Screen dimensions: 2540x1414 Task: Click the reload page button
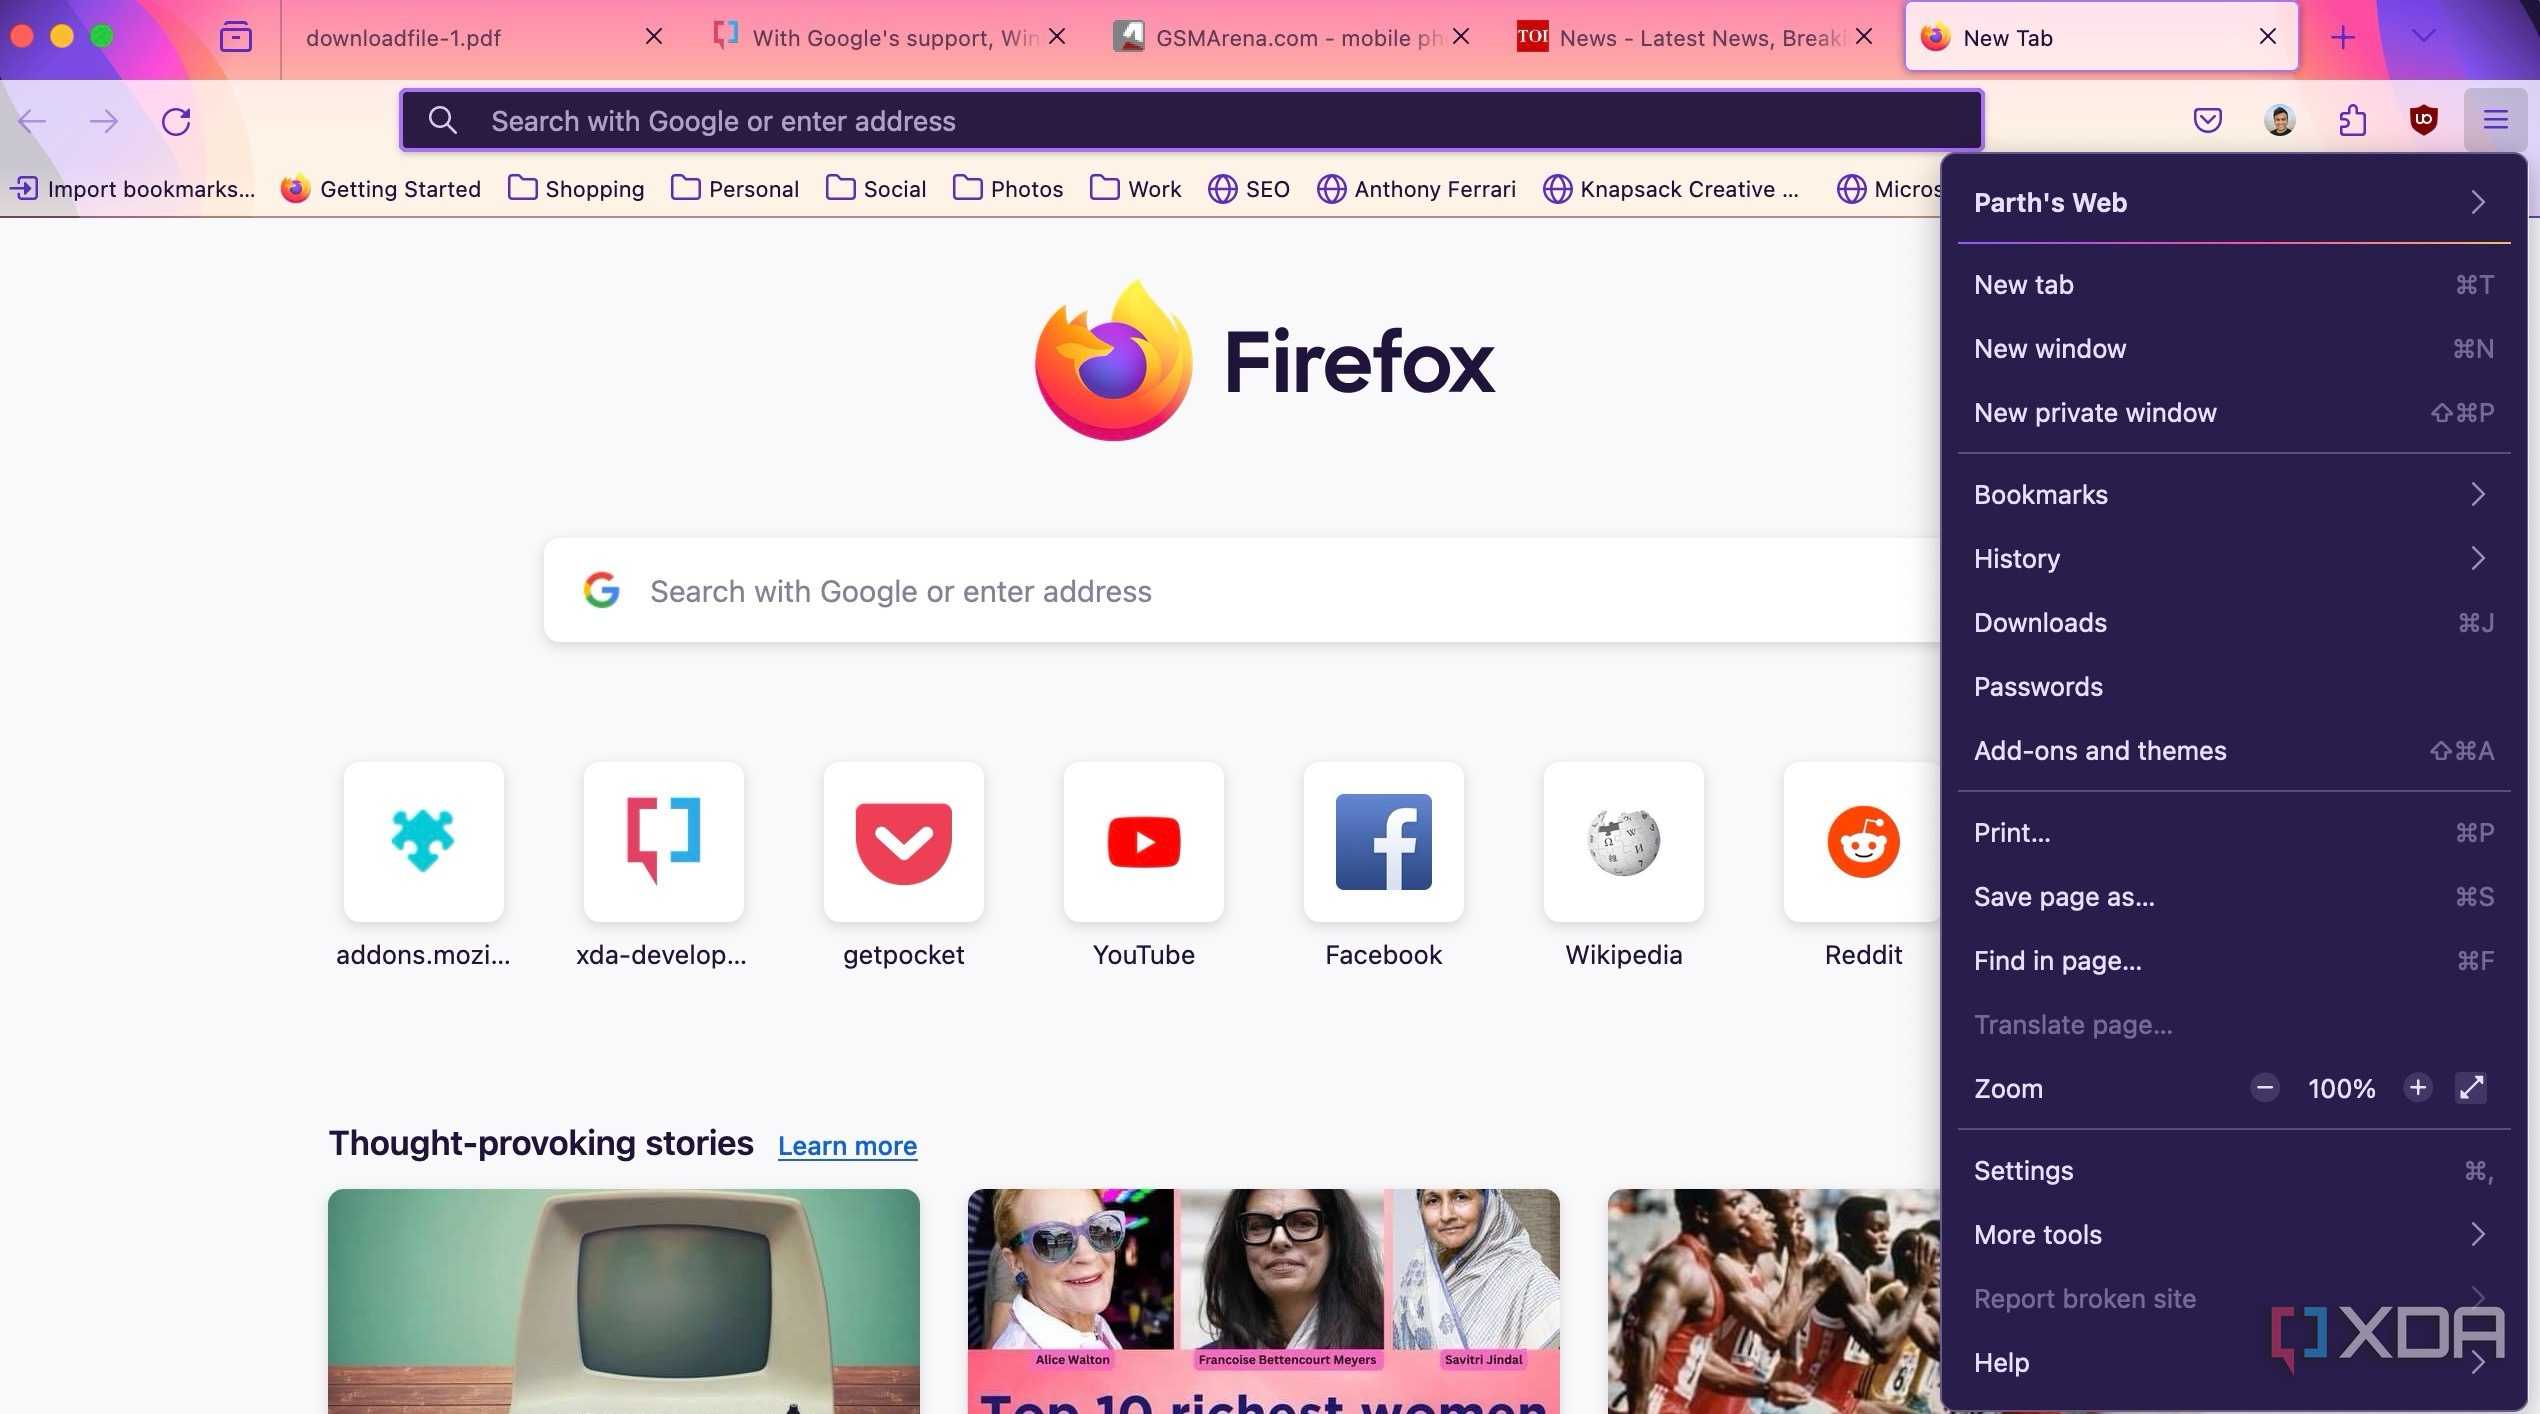coord(176,122)
